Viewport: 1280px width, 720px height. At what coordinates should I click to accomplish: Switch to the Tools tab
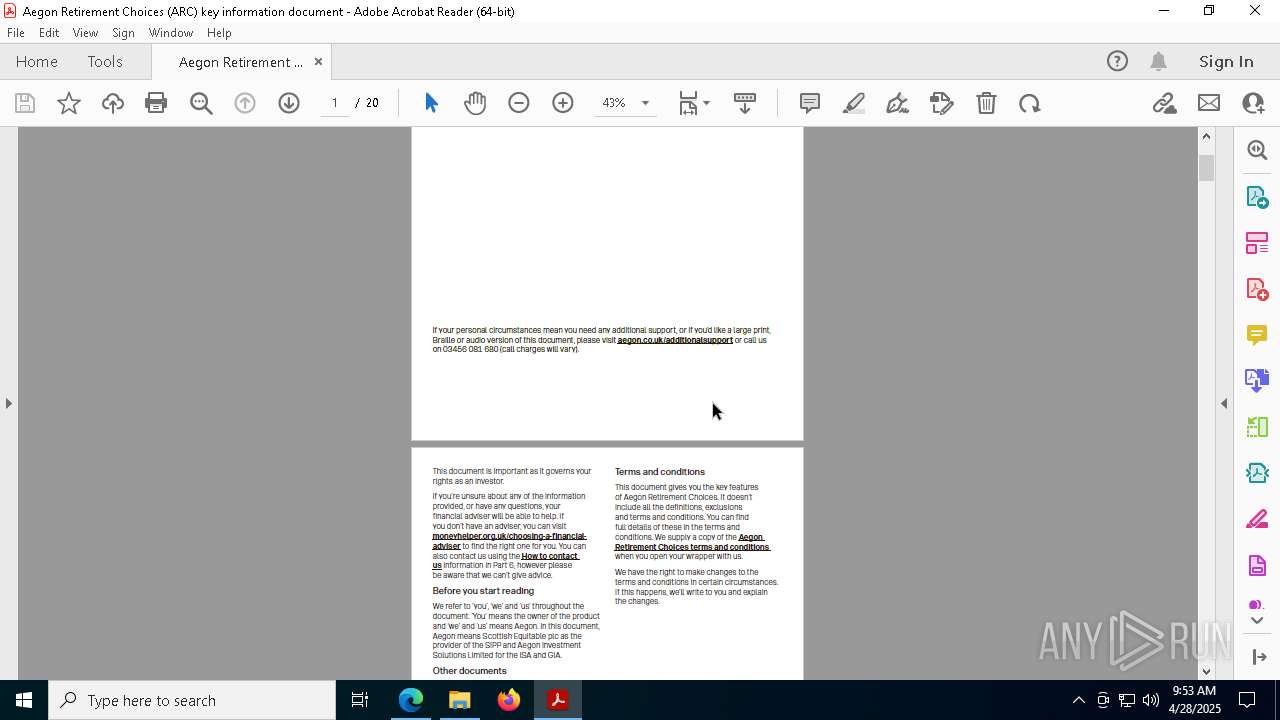tap(105, 61)
